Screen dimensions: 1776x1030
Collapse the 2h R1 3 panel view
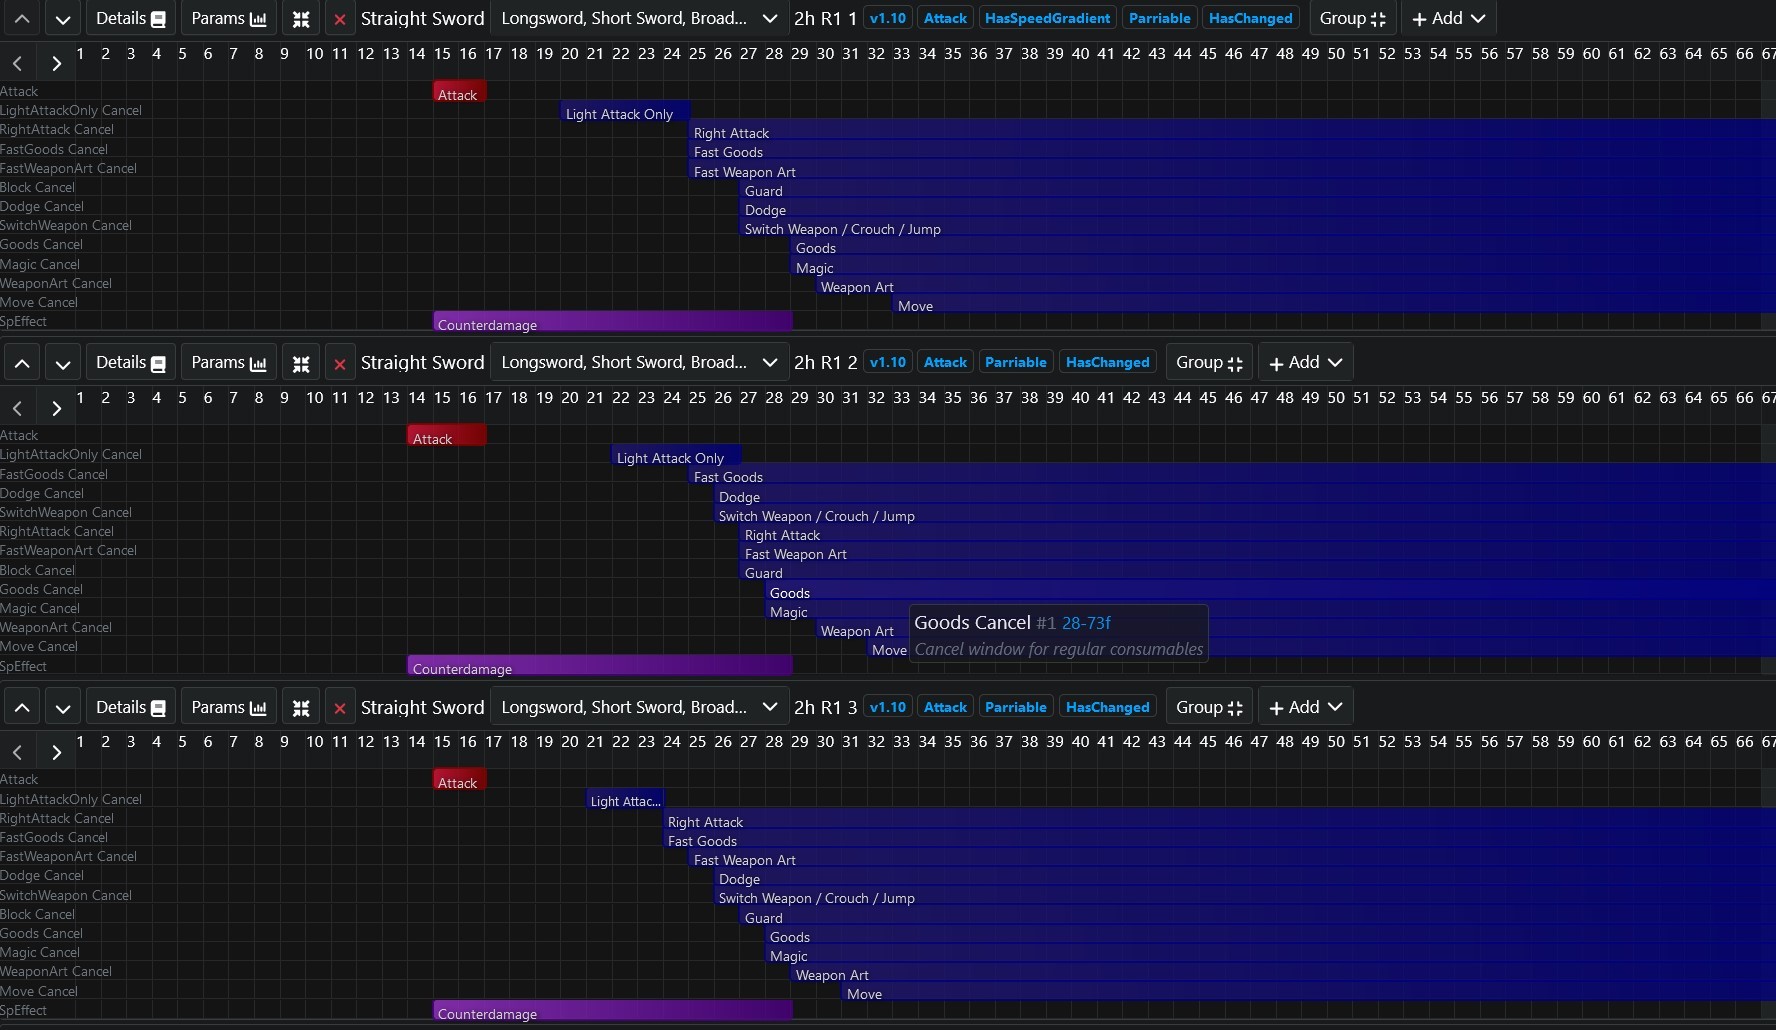click(300, 708)
